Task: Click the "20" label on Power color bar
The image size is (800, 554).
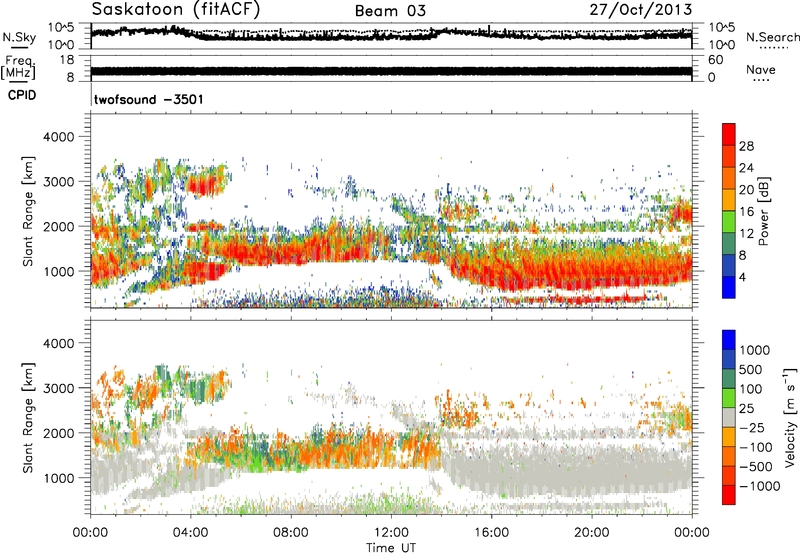Action: coord(746,190)
